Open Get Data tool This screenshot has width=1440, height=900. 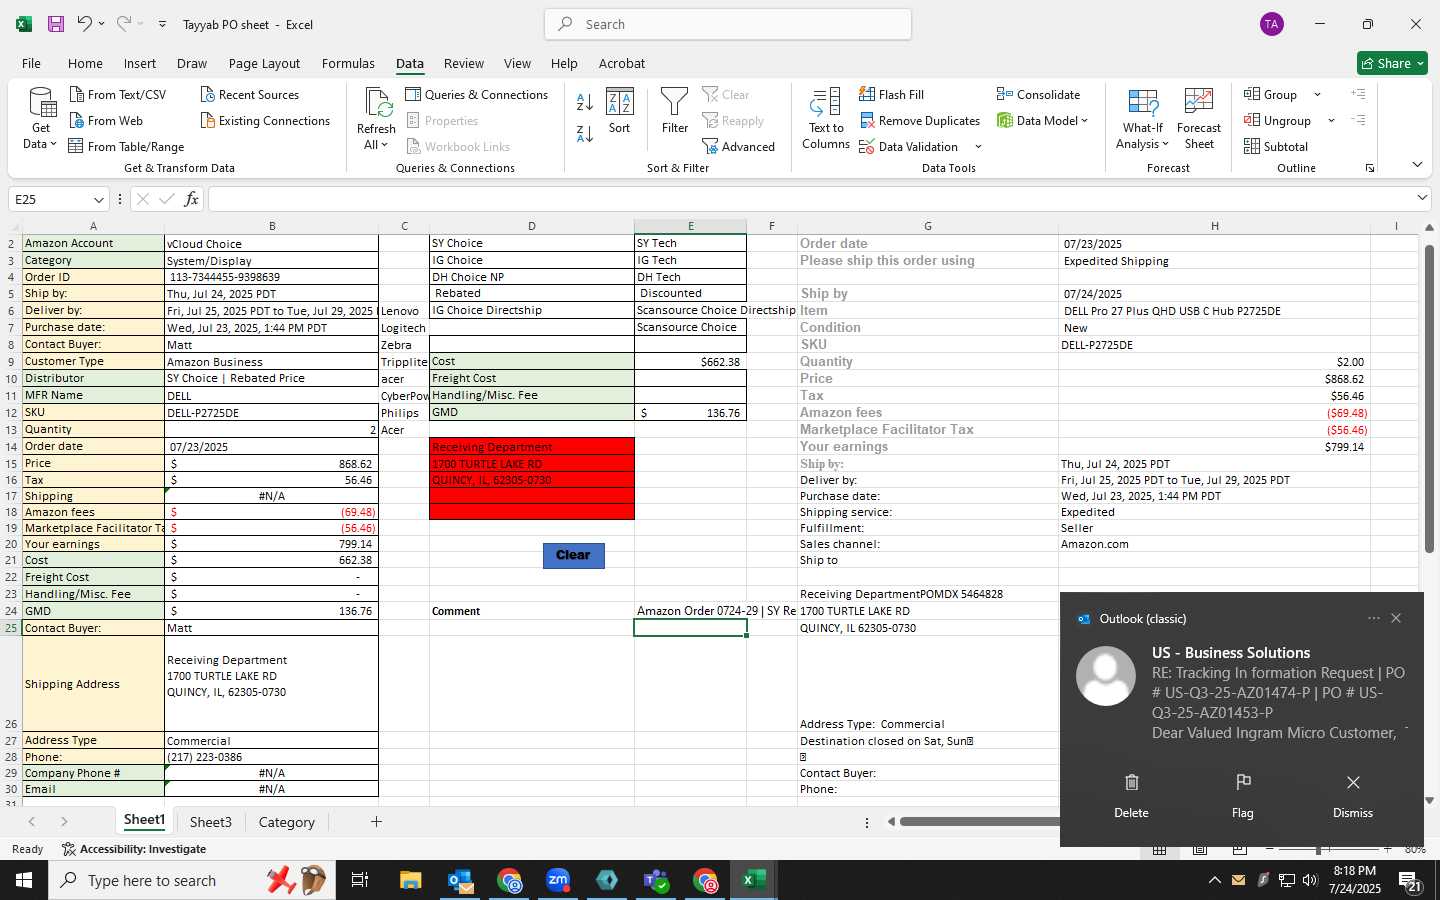coord(41,118)
